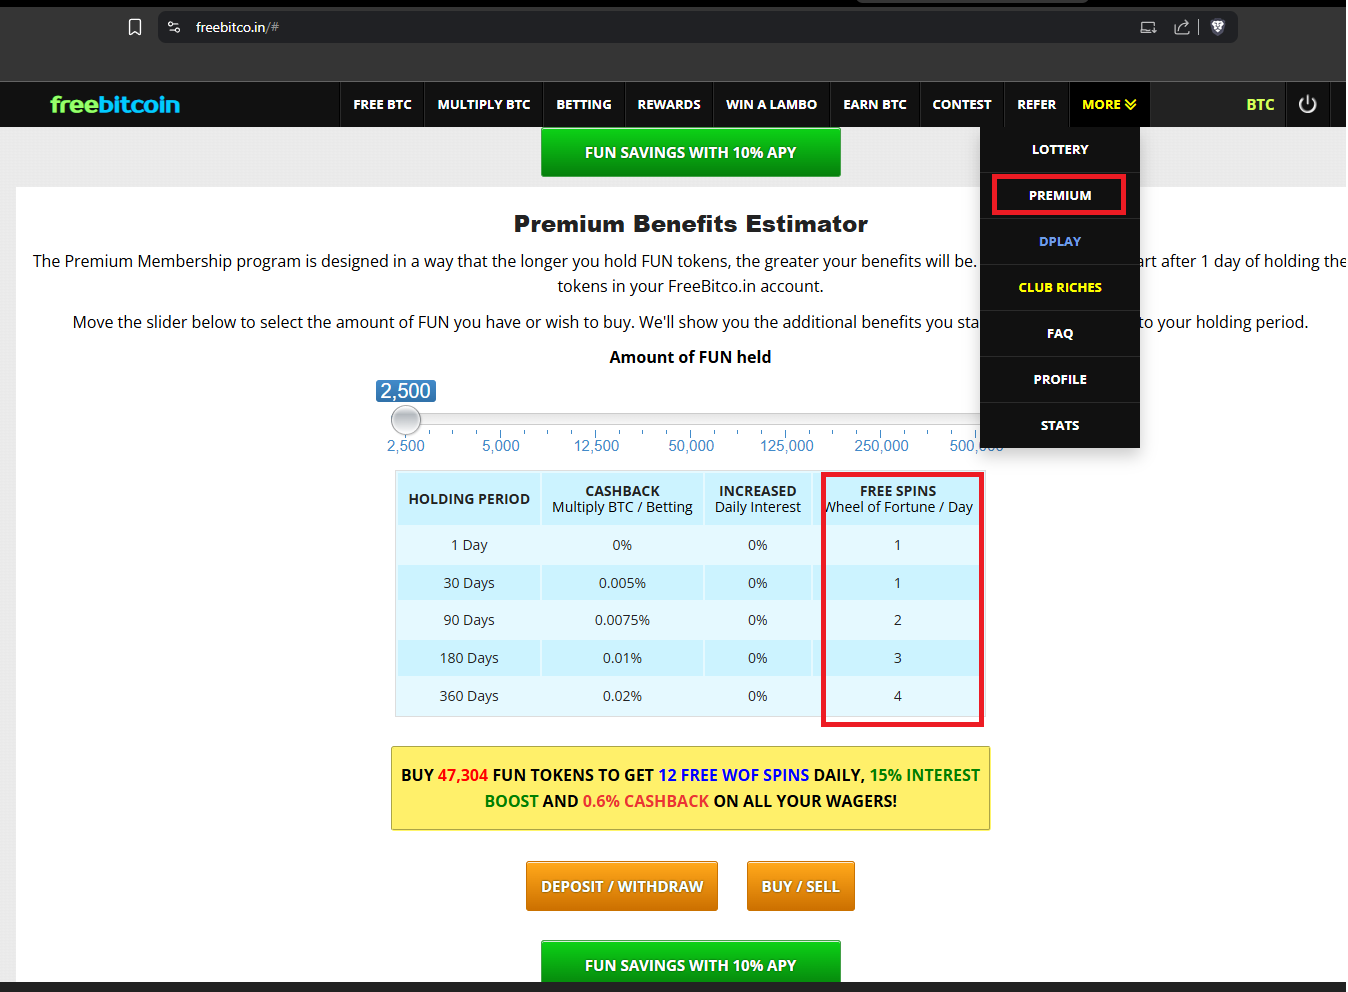Click the 90 Days row label
This screenshot has height=992, width=1348.
[469, 620]
